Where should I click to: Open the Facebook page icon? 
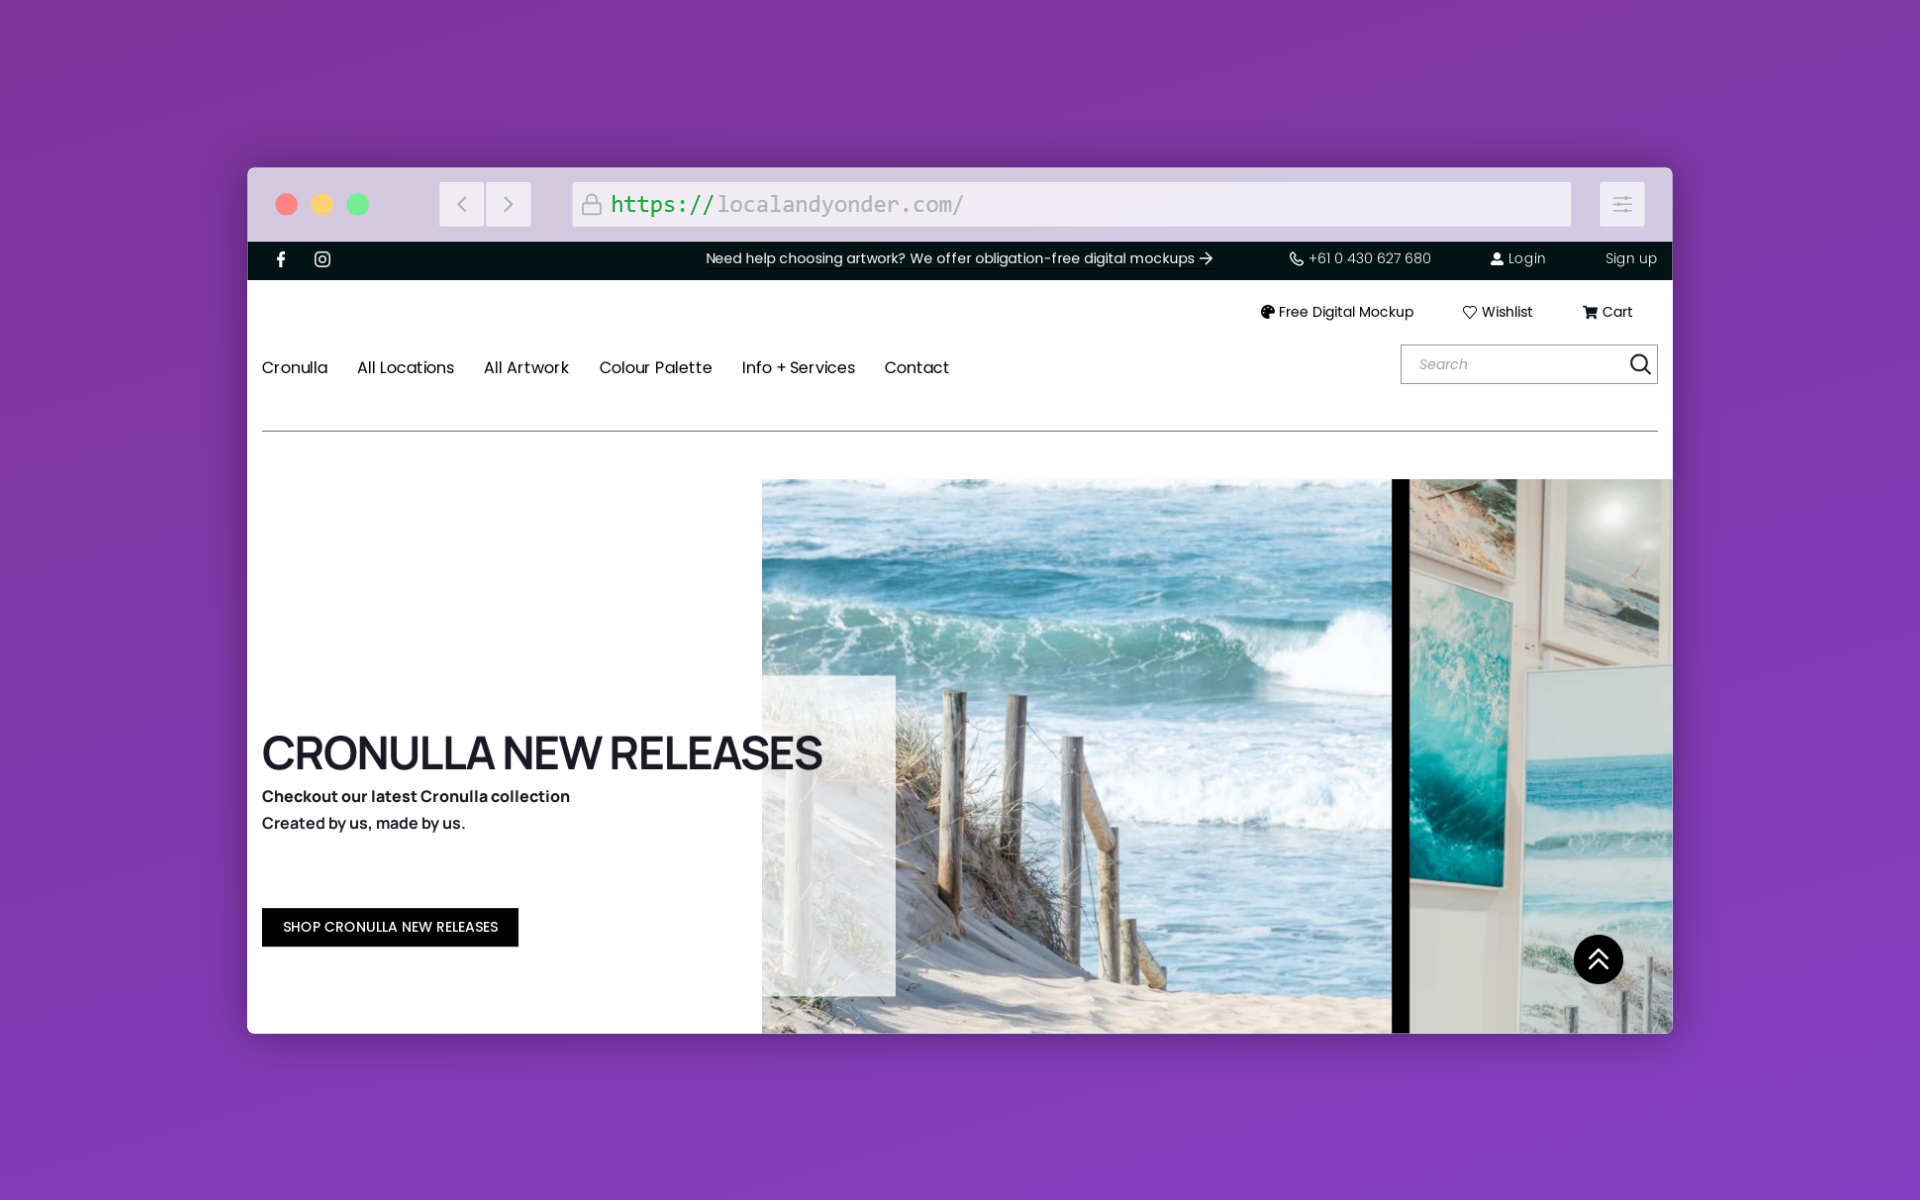(x=281, y=259)
